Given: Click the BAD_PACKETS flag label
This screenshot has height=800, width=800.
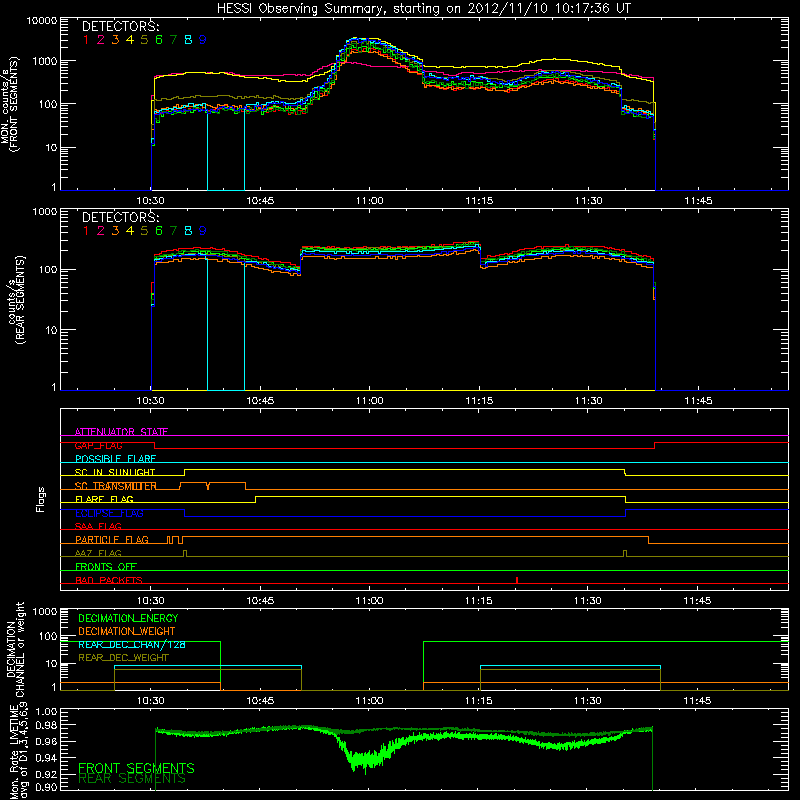Looking at the screenshot, I should pos(109,580).
